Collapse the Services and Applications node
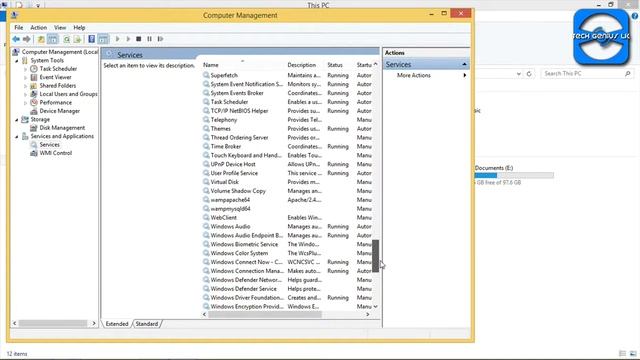The image size is (640, 360). [x=17, y=137]
